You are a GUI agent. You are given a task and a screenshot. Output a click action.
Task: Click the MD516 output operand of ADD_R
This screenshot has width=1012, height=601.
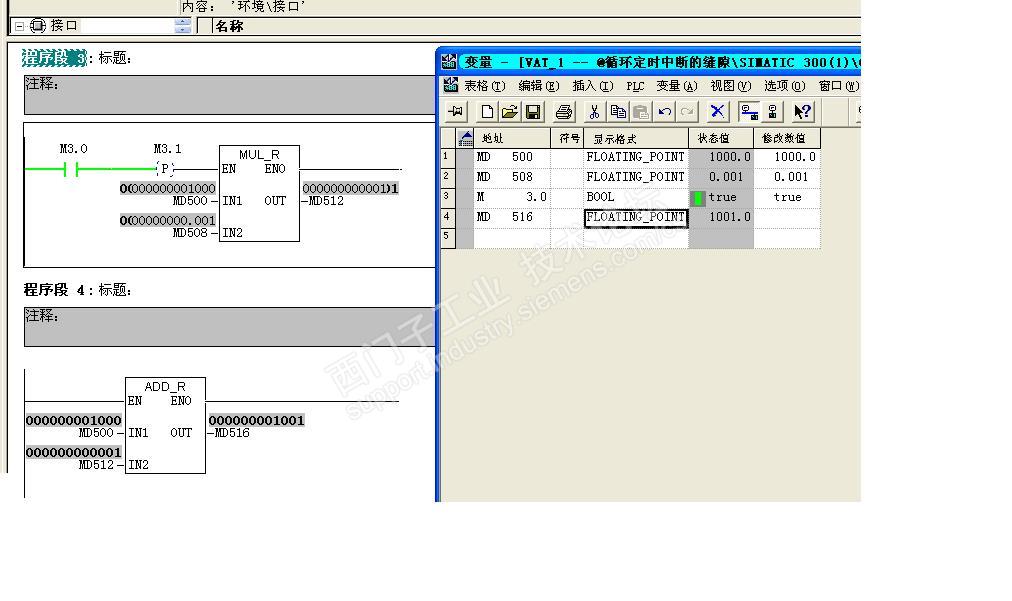click(x=232, y=433)
